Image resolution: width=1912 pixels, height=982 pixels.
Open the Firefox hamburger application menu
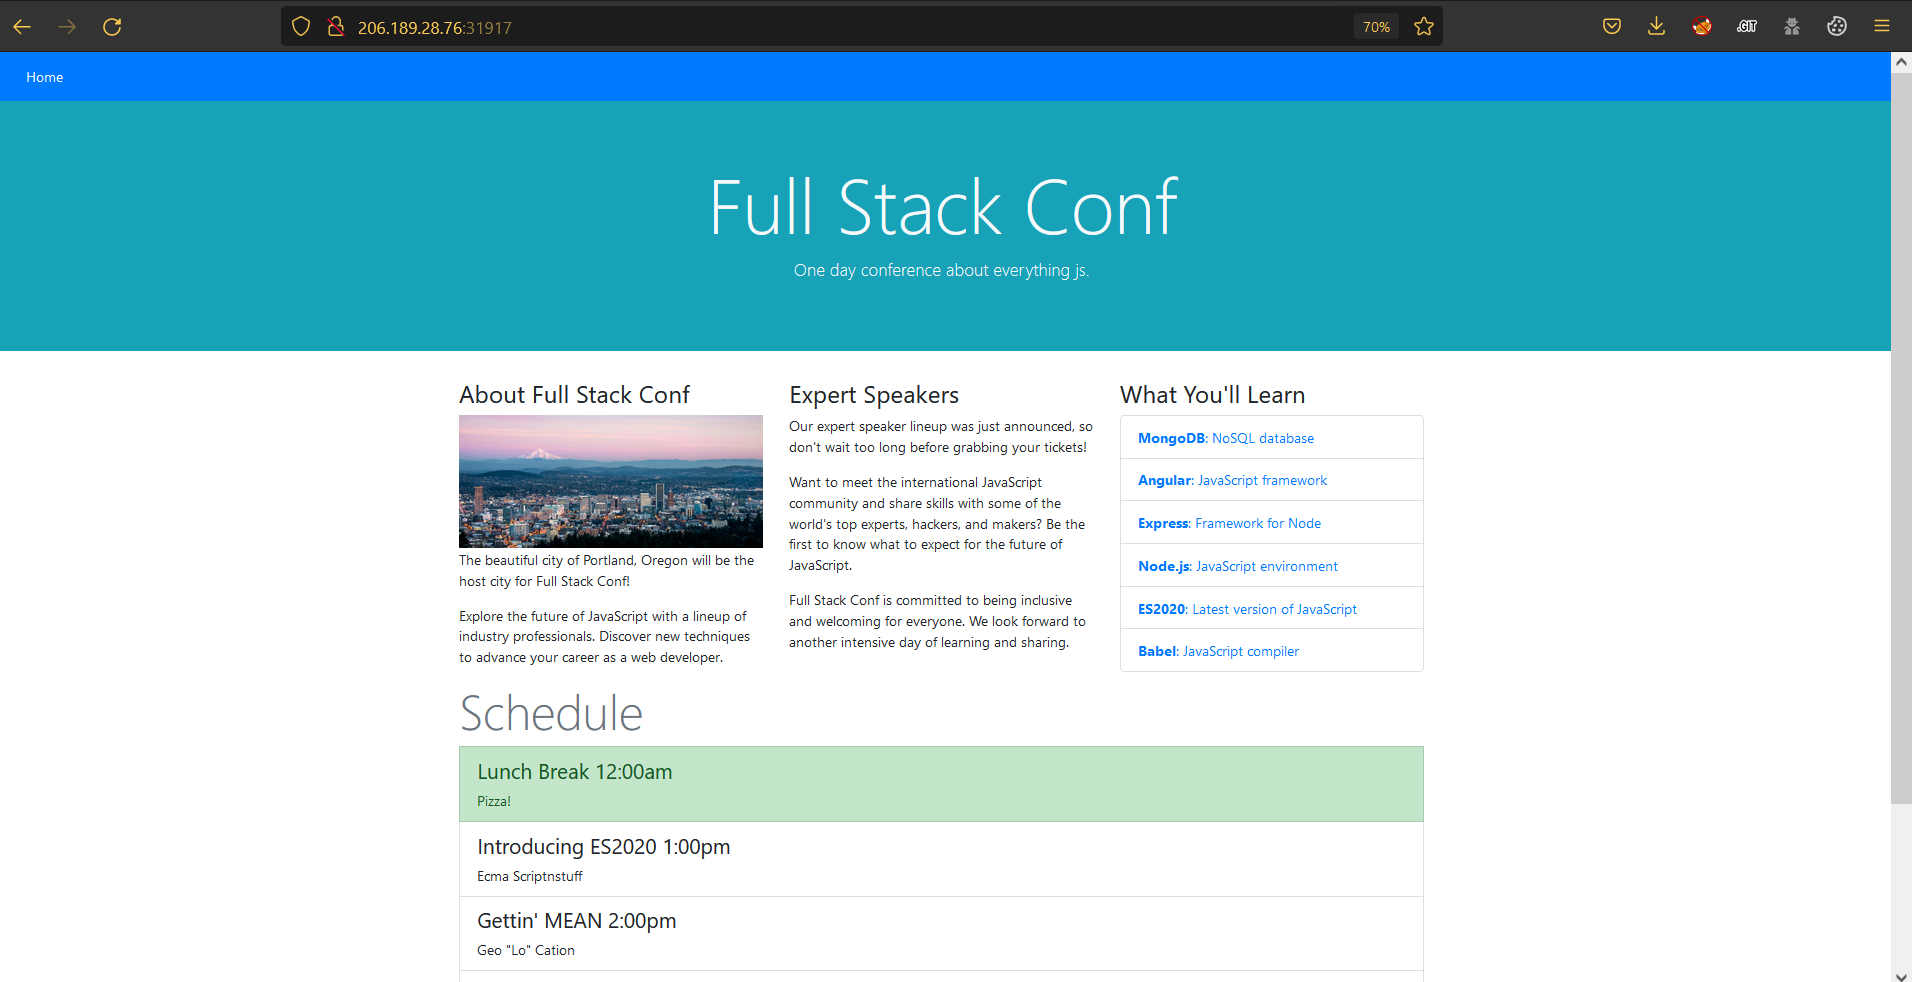(x=1882, y=27)
